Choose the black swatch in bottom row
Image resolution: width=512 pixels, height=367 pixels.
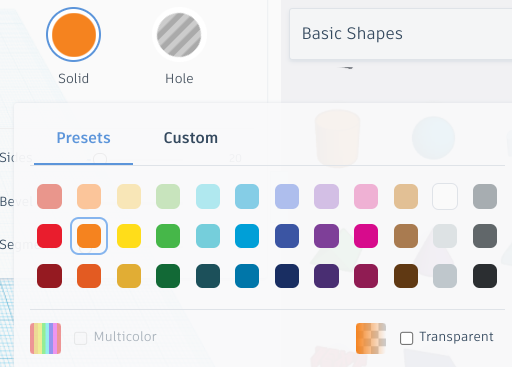click(x=485, y=276)
